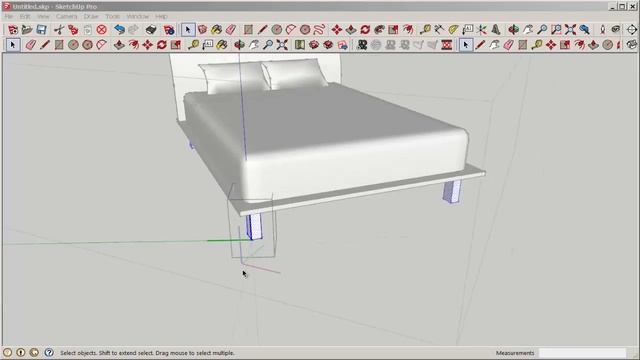
Task: Click the Add Location map icon
Action: click(x=300, y=44)
